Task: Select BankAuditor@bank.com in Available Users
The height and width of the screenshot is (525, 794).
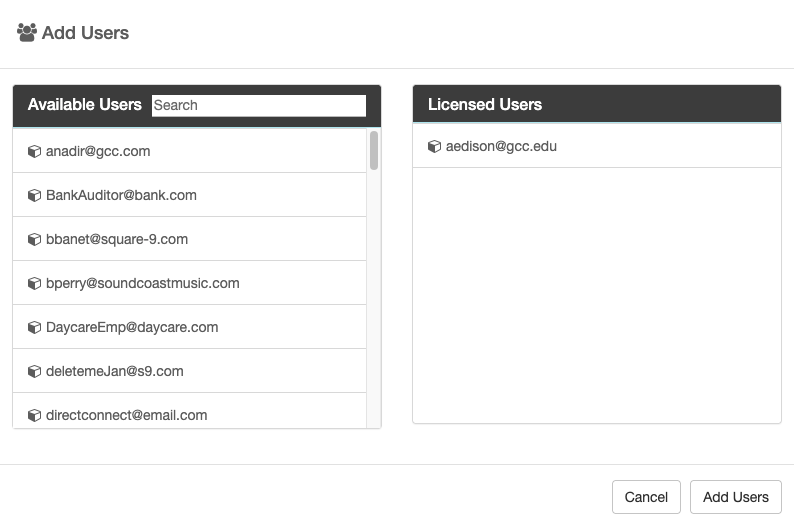Action: pos(121,196)
